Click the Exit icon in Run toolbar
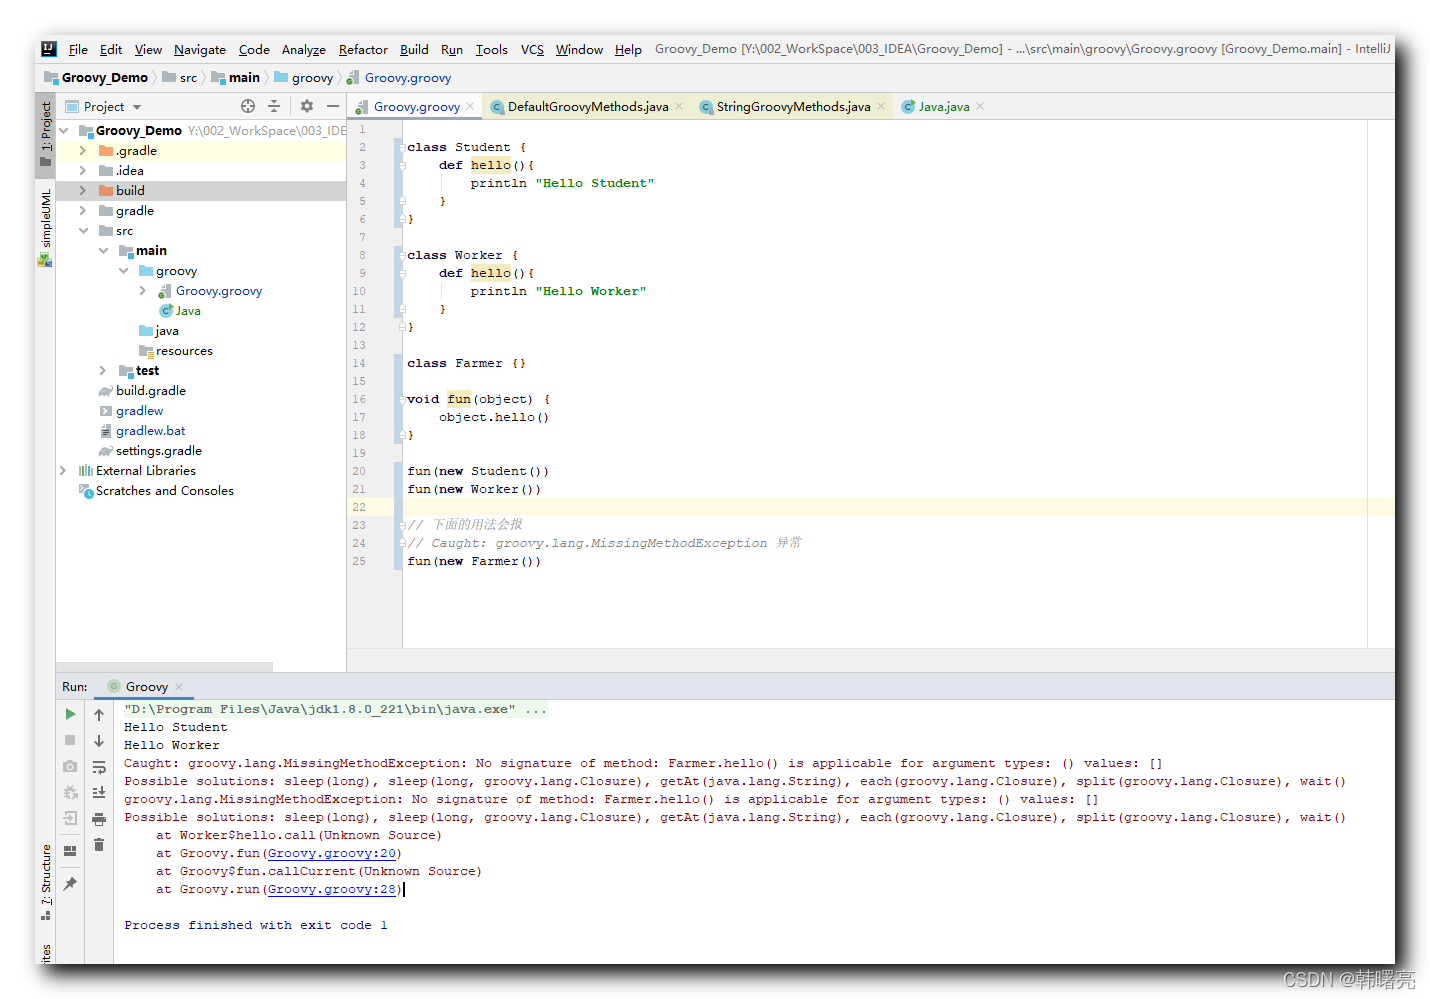This screenshot has height=999, width=1430. [70, 818]
